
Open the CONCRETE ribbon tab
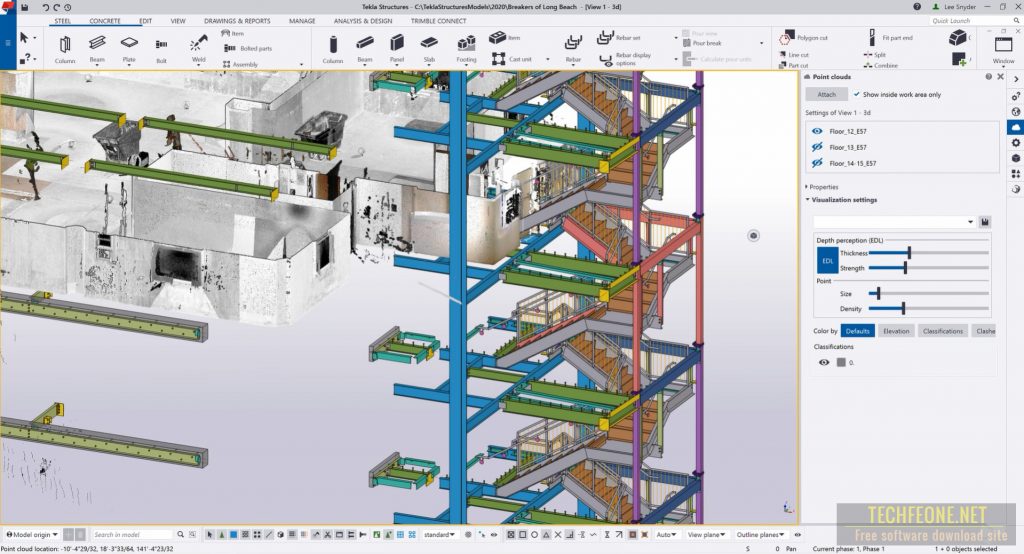pos(105,21)
